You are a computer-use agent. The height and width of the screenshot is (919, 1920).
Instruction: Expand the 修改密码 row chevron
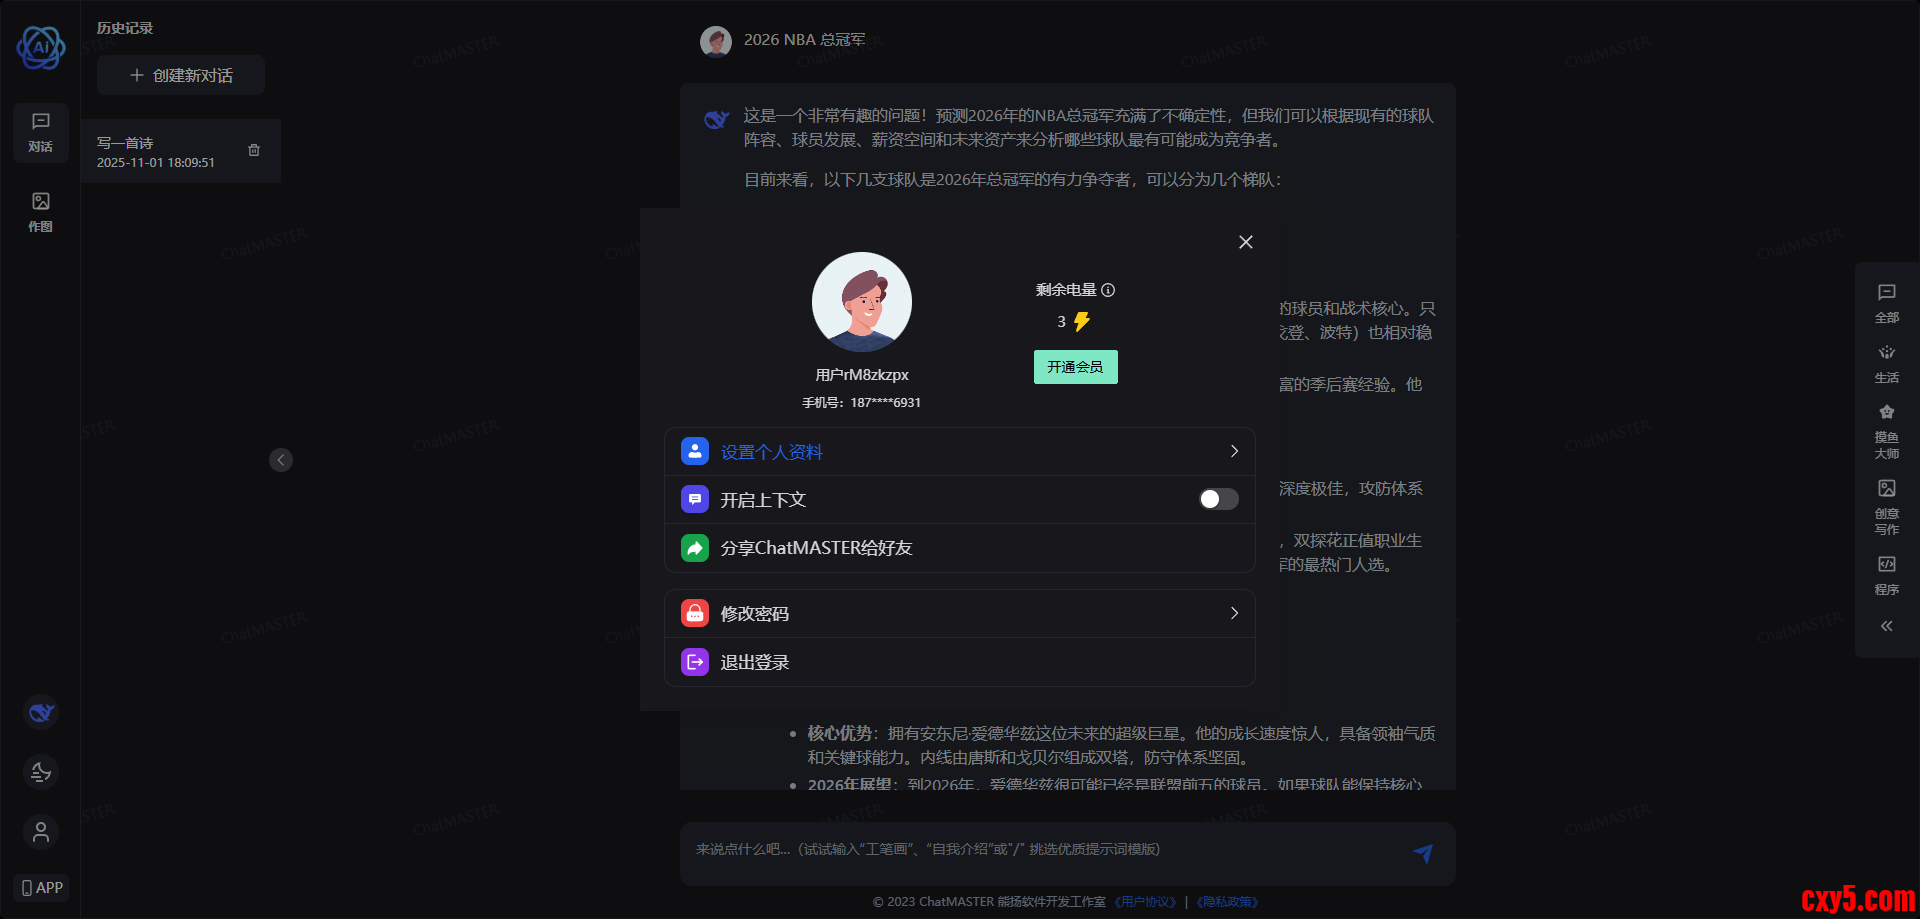[1235, 613]
